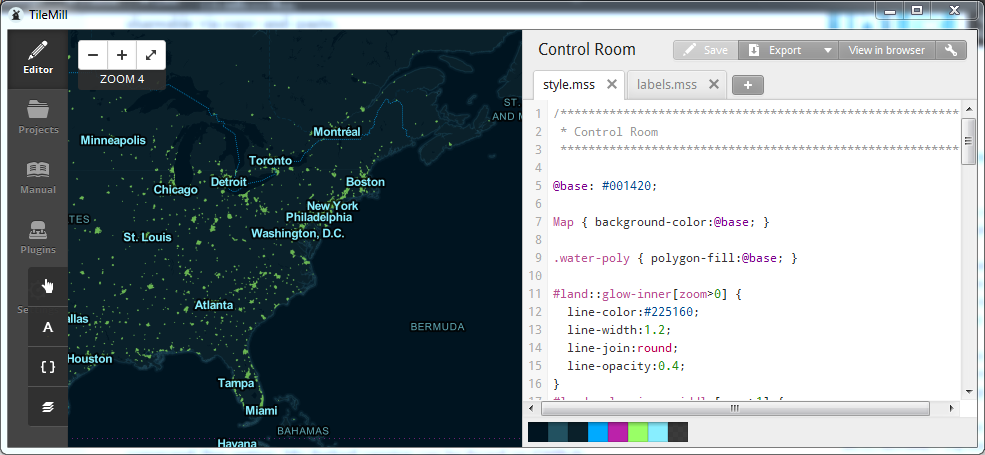Click the scroll-up arrow of code editor
985x455 pixels.
coord(969,107)
